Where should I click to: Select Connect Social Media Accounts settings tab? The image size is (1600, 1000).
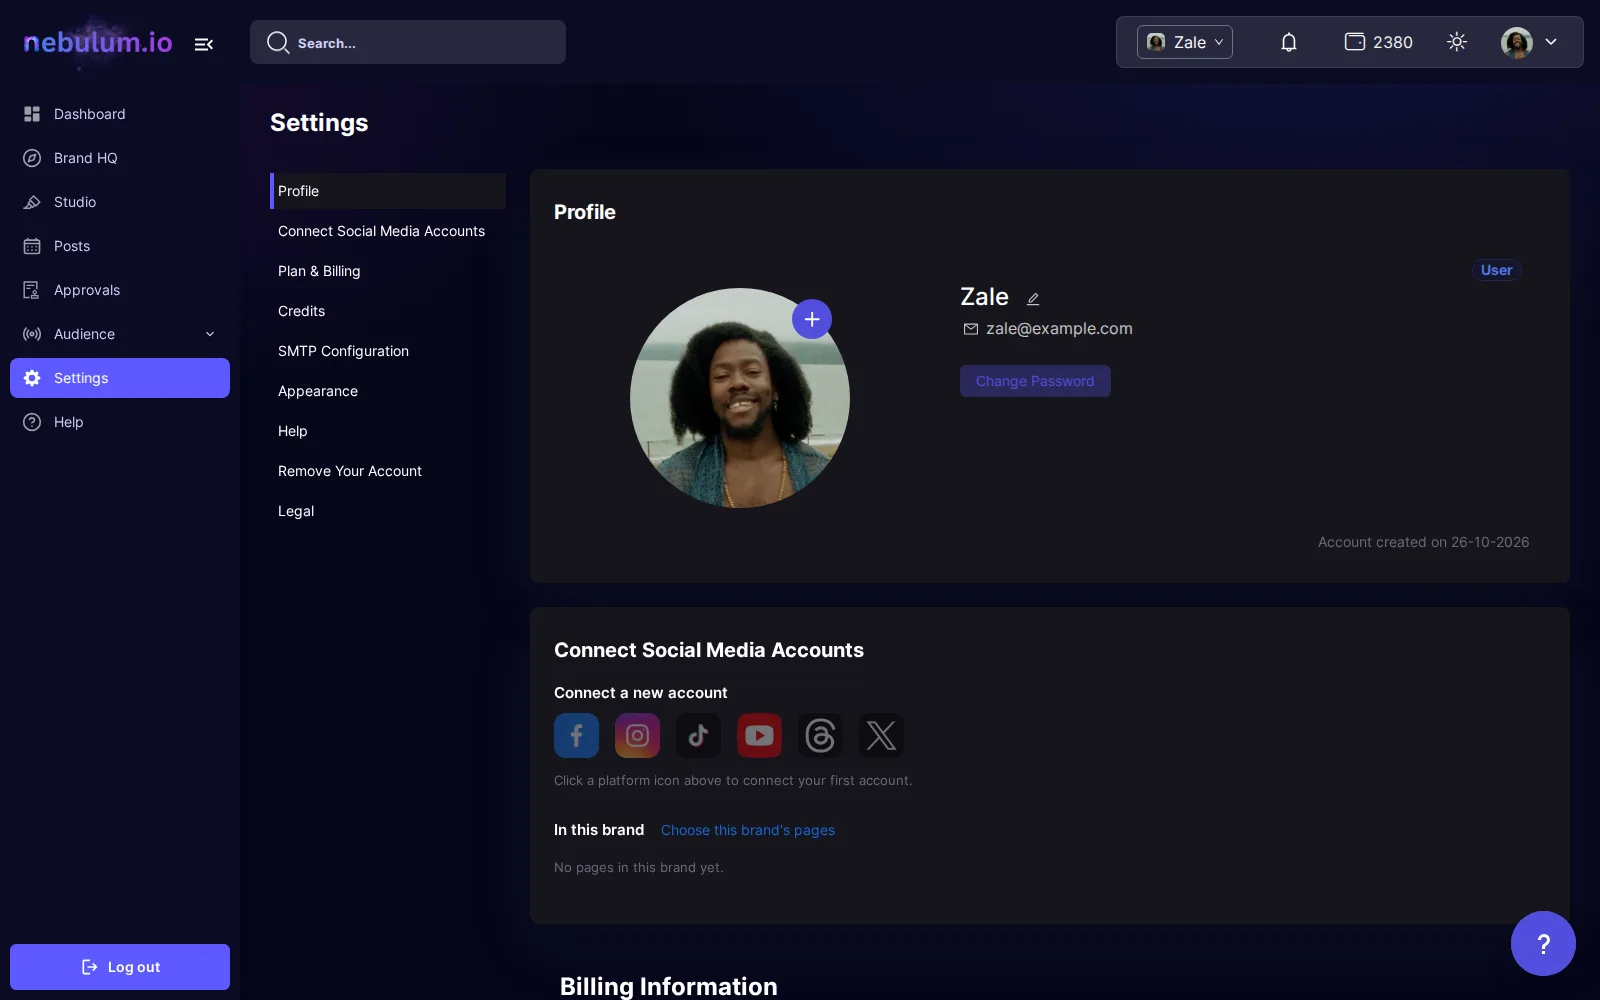(388, 231)
